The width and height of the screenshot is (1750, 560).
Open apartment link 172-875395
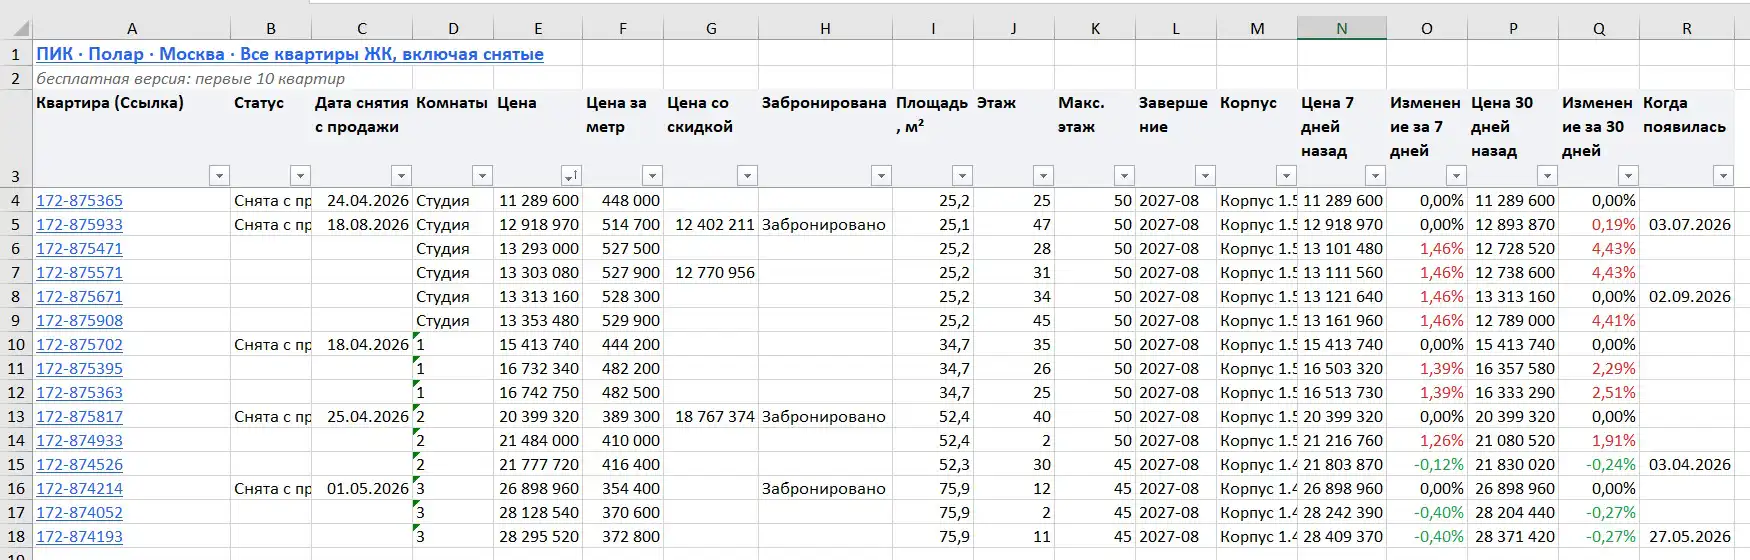point(79,368)
